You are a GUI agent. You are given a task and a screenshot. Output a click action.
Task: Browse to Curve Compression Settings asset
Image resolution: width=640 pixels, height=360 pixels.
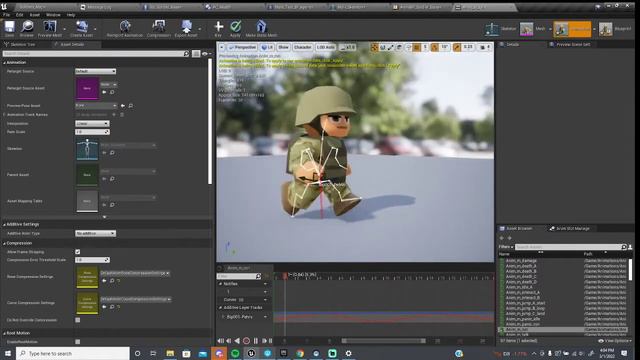112,307
